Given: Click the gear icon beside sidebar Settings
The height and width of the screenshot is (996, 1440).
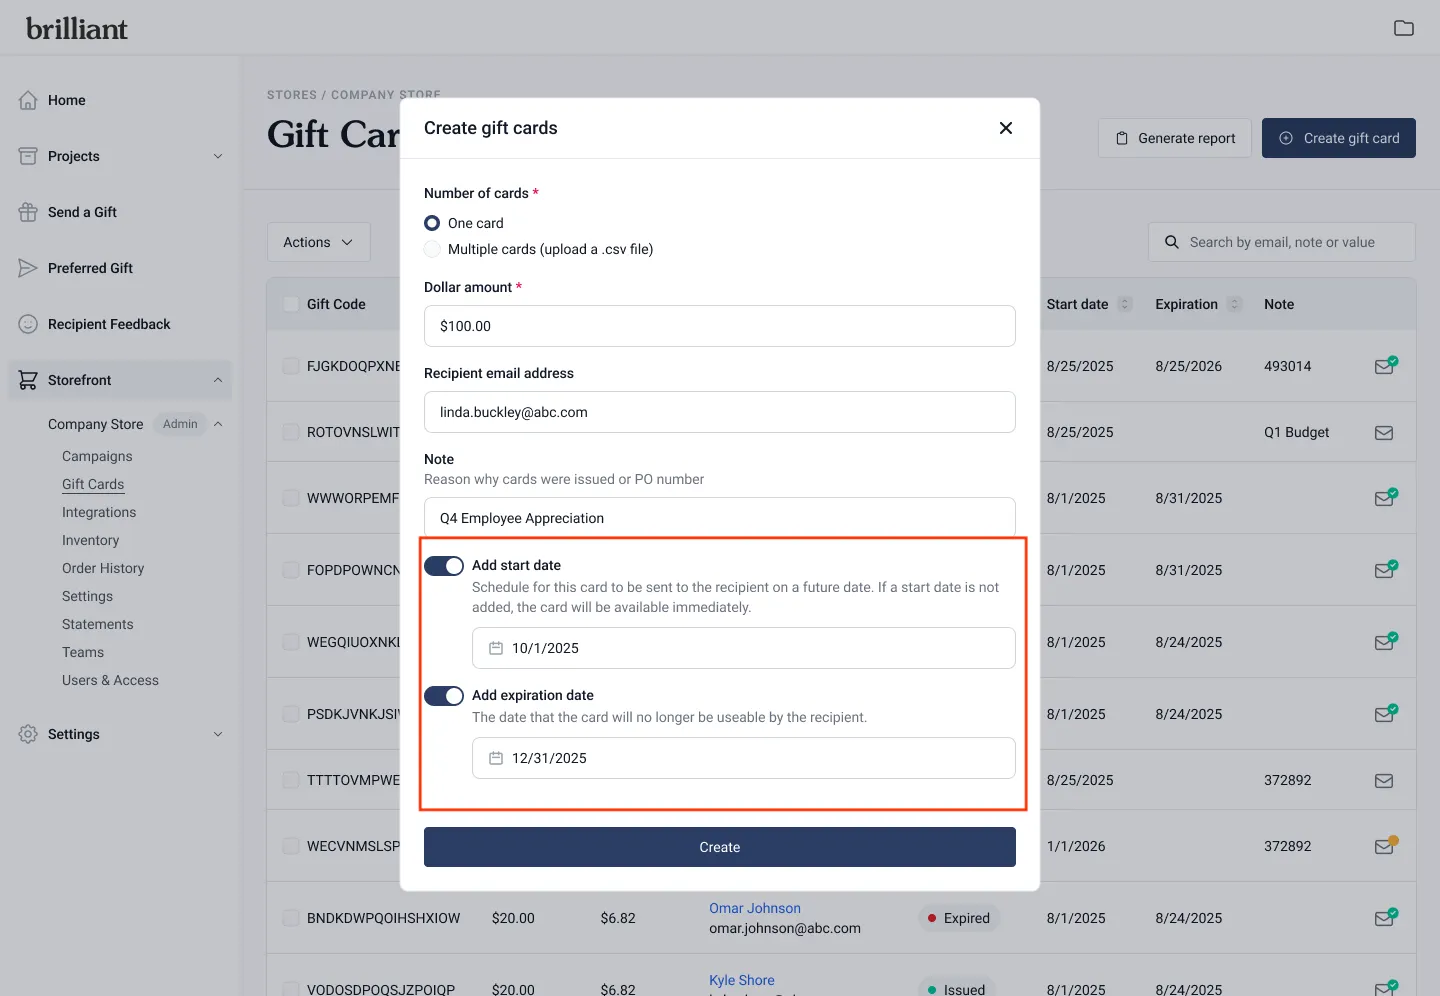Looking at the screenshot, I should point(28,734).
